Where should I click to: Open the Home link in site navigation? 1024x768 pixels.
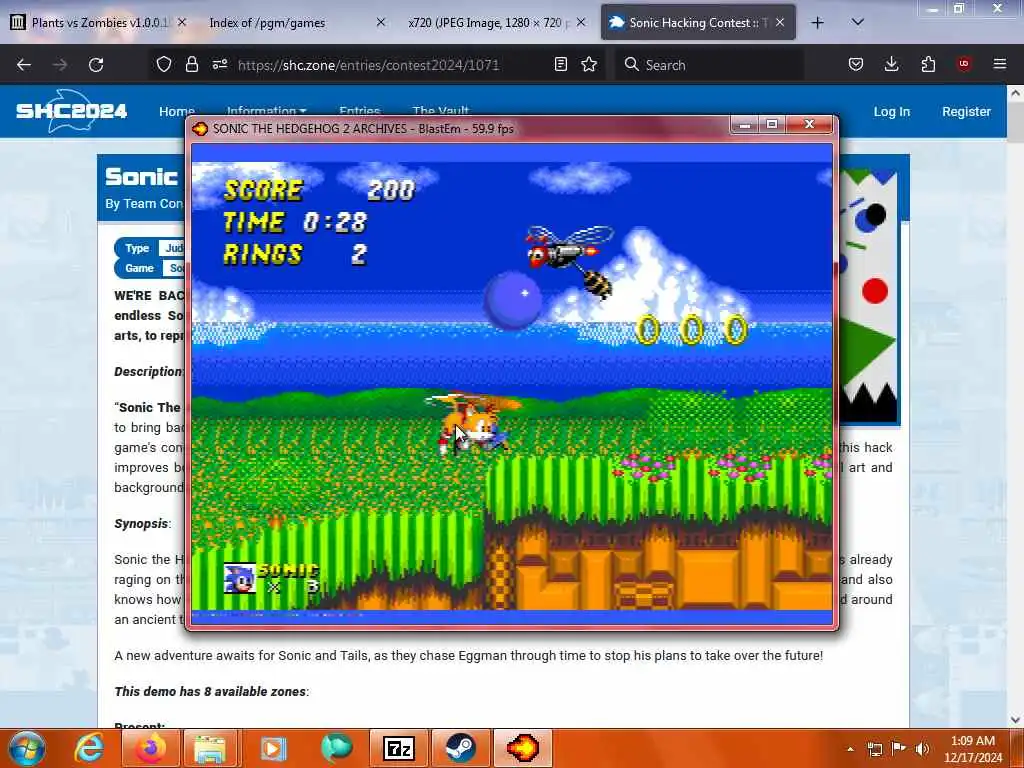[x=176, y=111]
